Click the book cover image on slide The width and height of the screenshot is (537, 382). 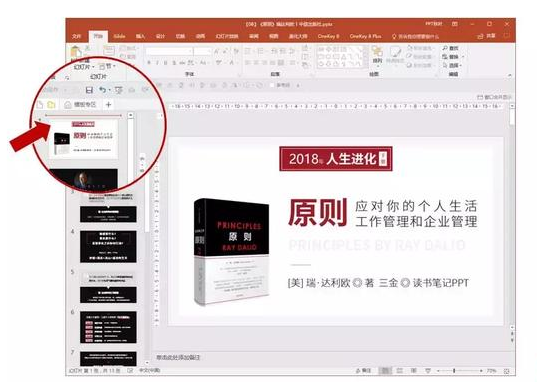(x=232, y=252)
